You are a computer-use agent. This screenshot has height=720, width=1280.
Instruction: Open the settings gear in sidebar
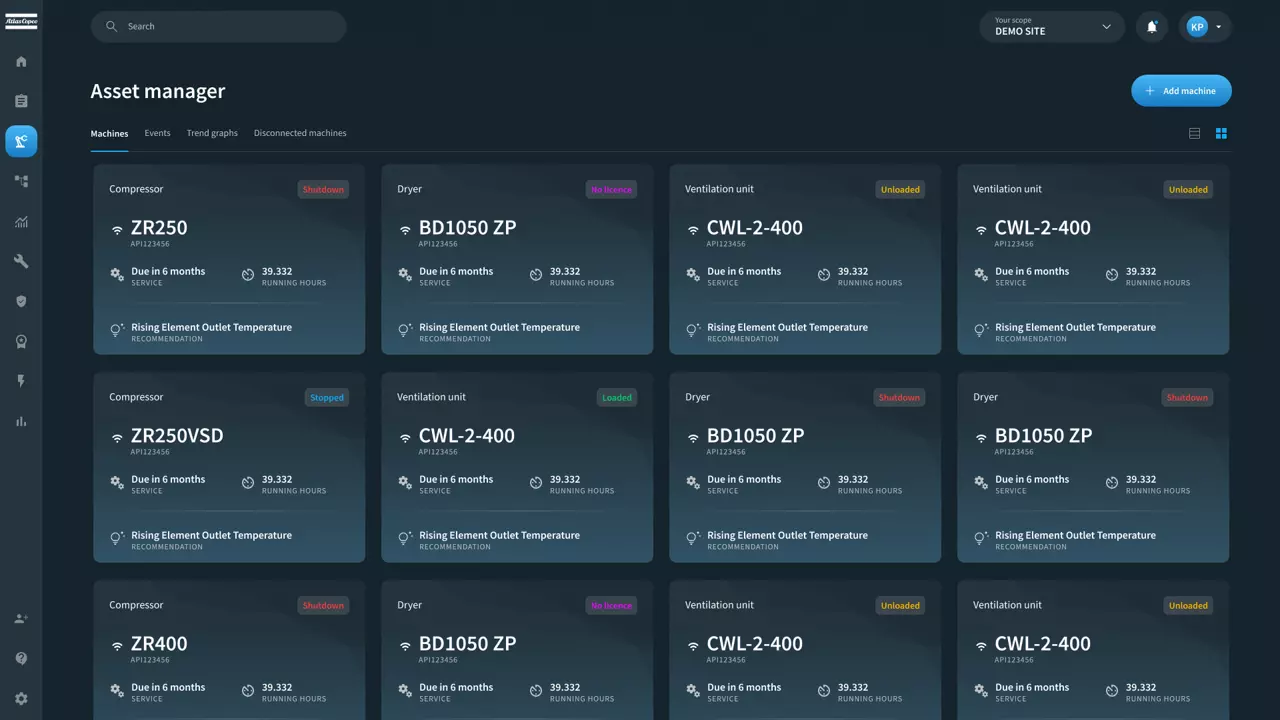point(21,699)
